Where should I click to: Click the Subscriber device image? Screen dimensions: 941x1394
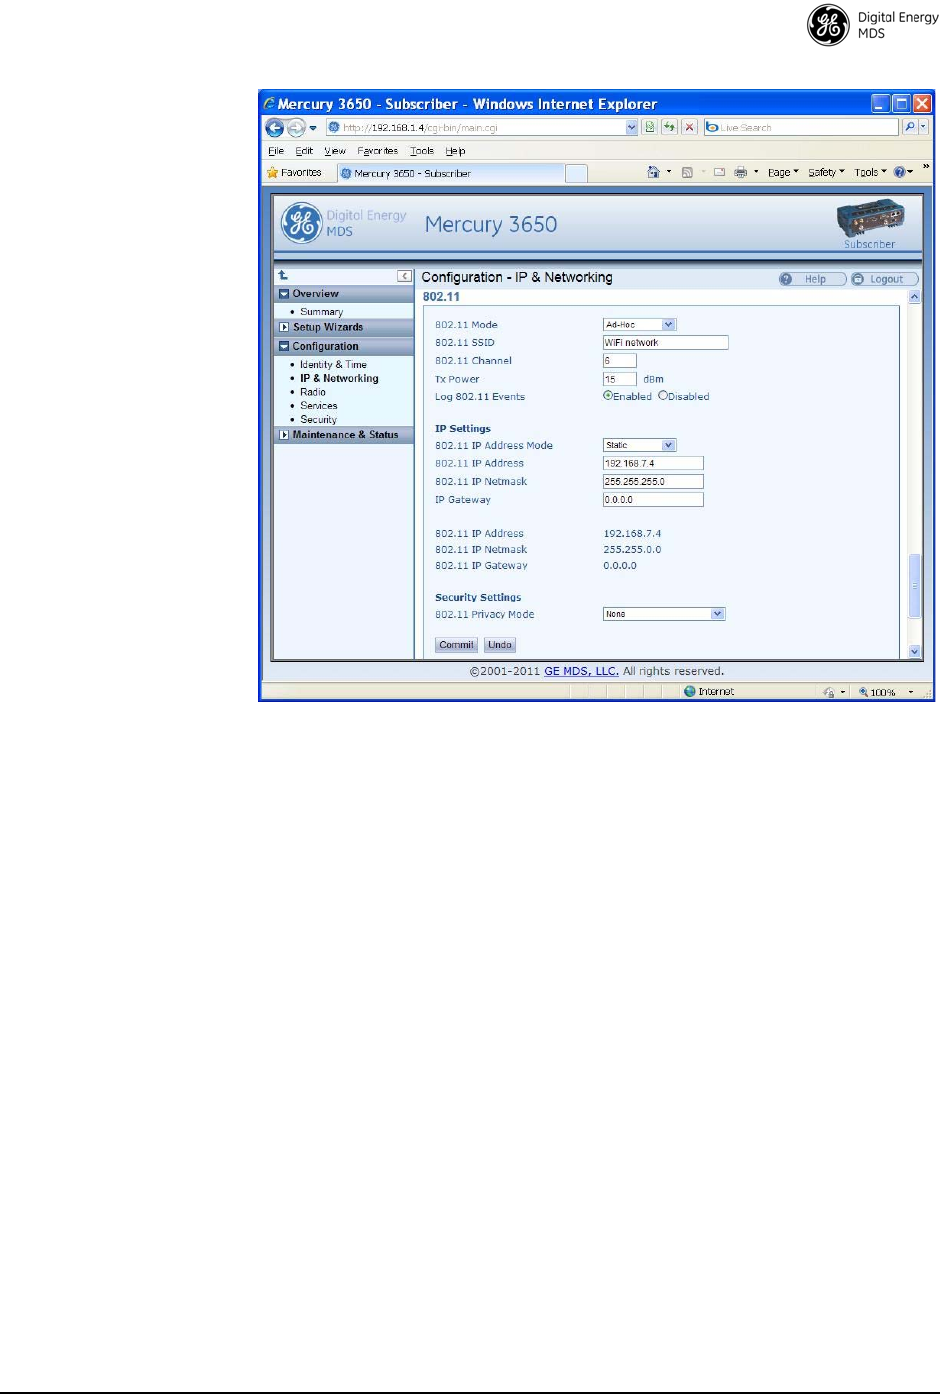click(x=870, y=219)
